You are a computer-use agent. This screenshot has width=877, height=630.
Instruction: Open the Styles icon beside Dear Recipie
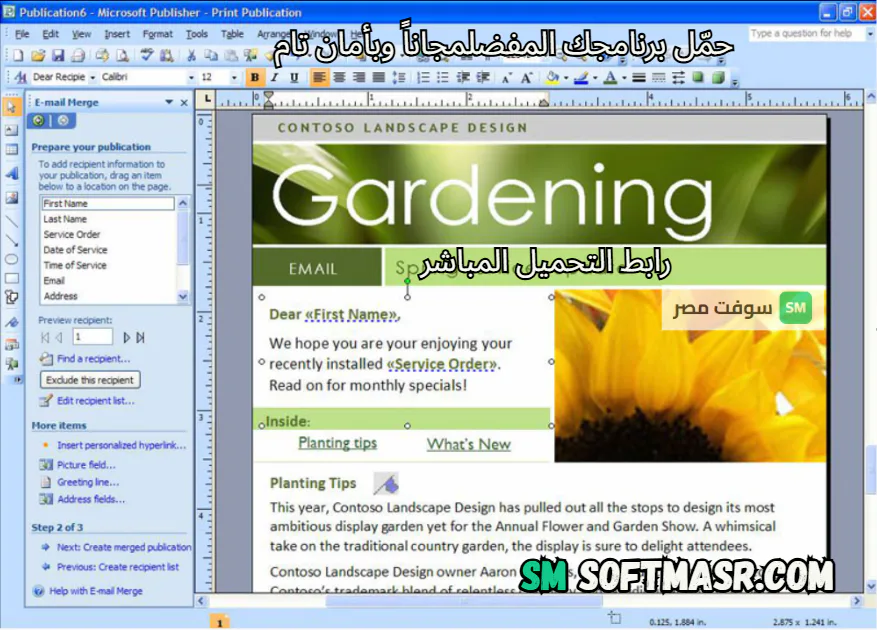pyautogui.click(x=21, y=77)
